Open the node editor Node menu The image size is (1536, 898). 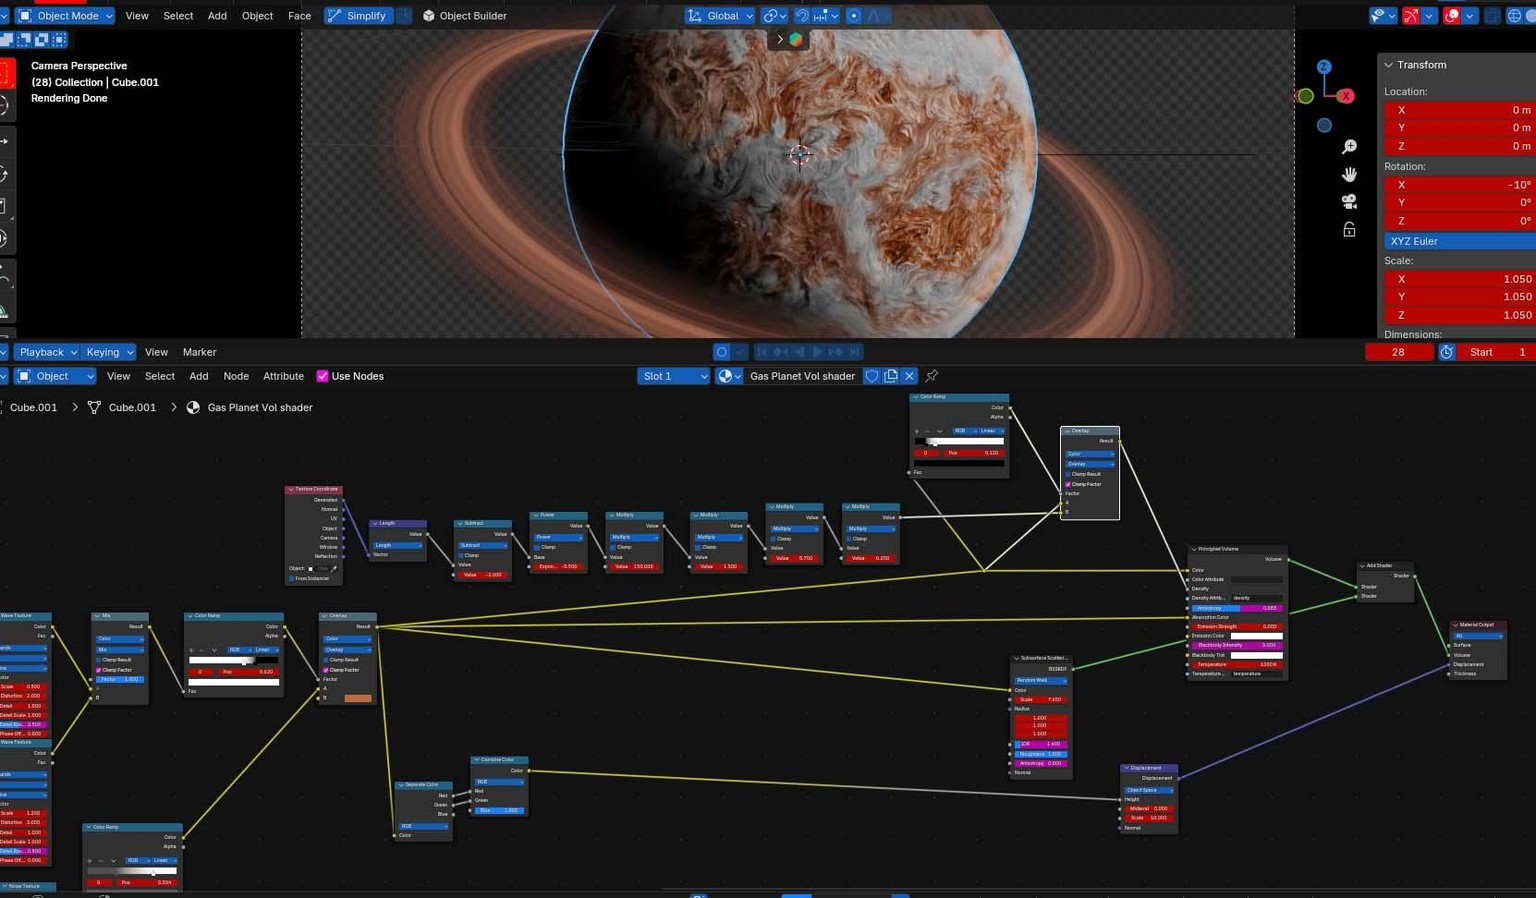236,376
